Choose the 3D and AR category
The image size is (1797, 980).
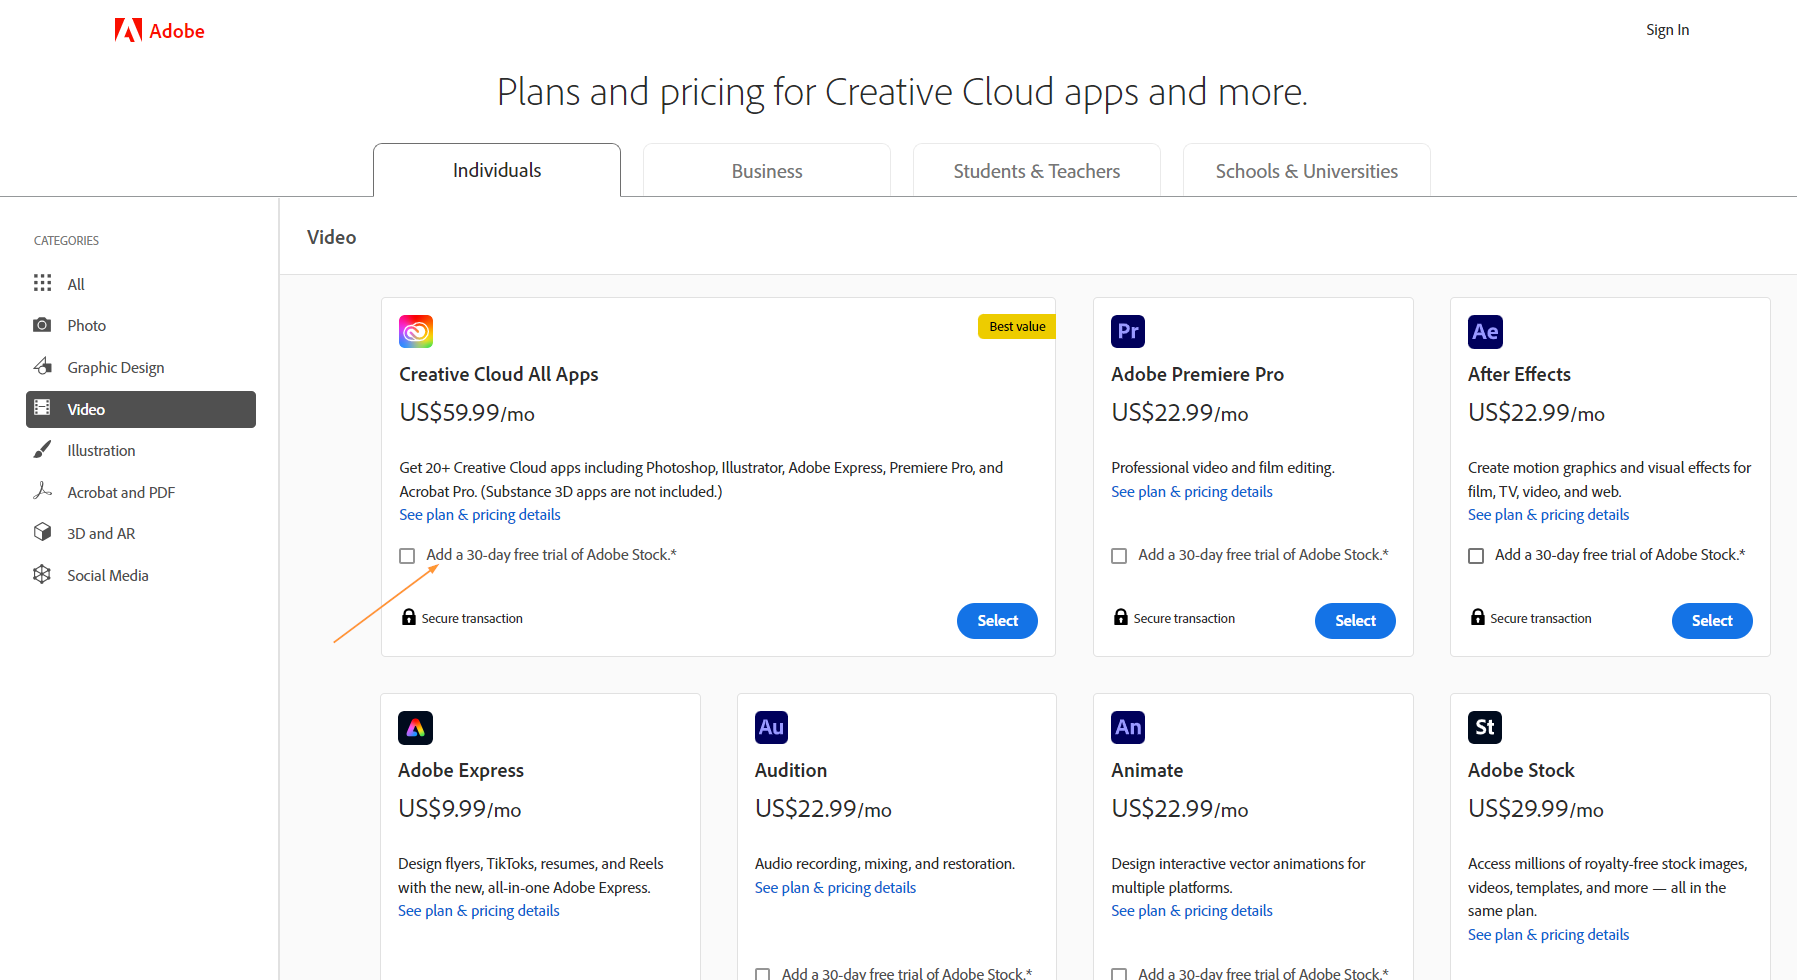coord(100,534)
